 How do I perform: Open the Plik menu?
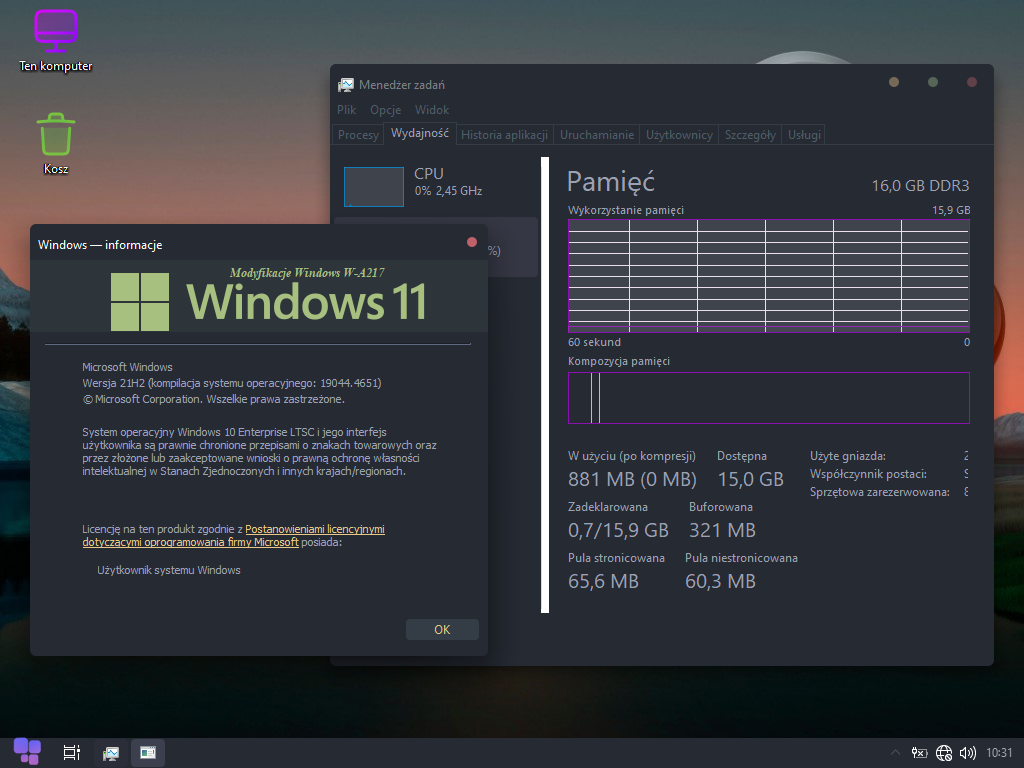[x=346, y=110]
